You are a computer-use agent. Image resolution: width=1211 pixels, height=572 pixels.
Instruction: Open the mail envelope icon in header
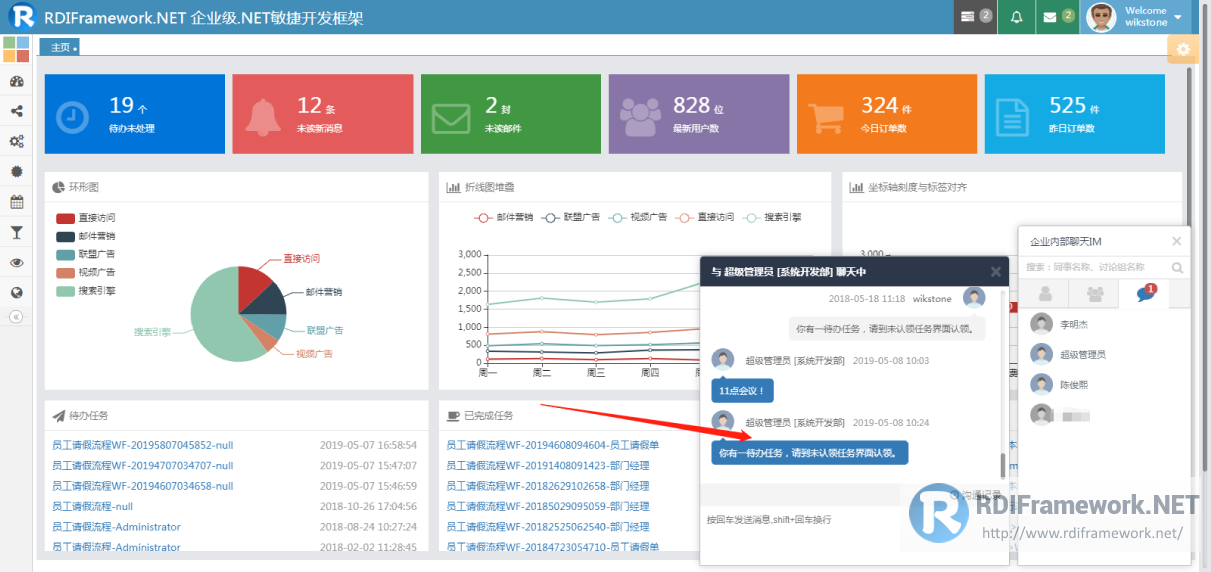pyautogui.click(x=1050, y=17)
